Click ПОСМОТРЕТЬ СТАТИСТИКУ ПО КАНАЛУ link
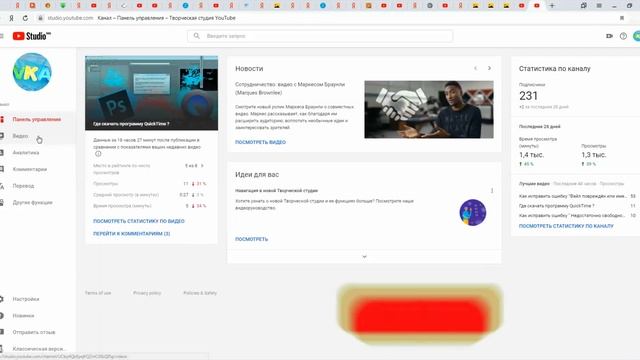Image resolution: width=640 pixels, height=360 pixels. 566,226
